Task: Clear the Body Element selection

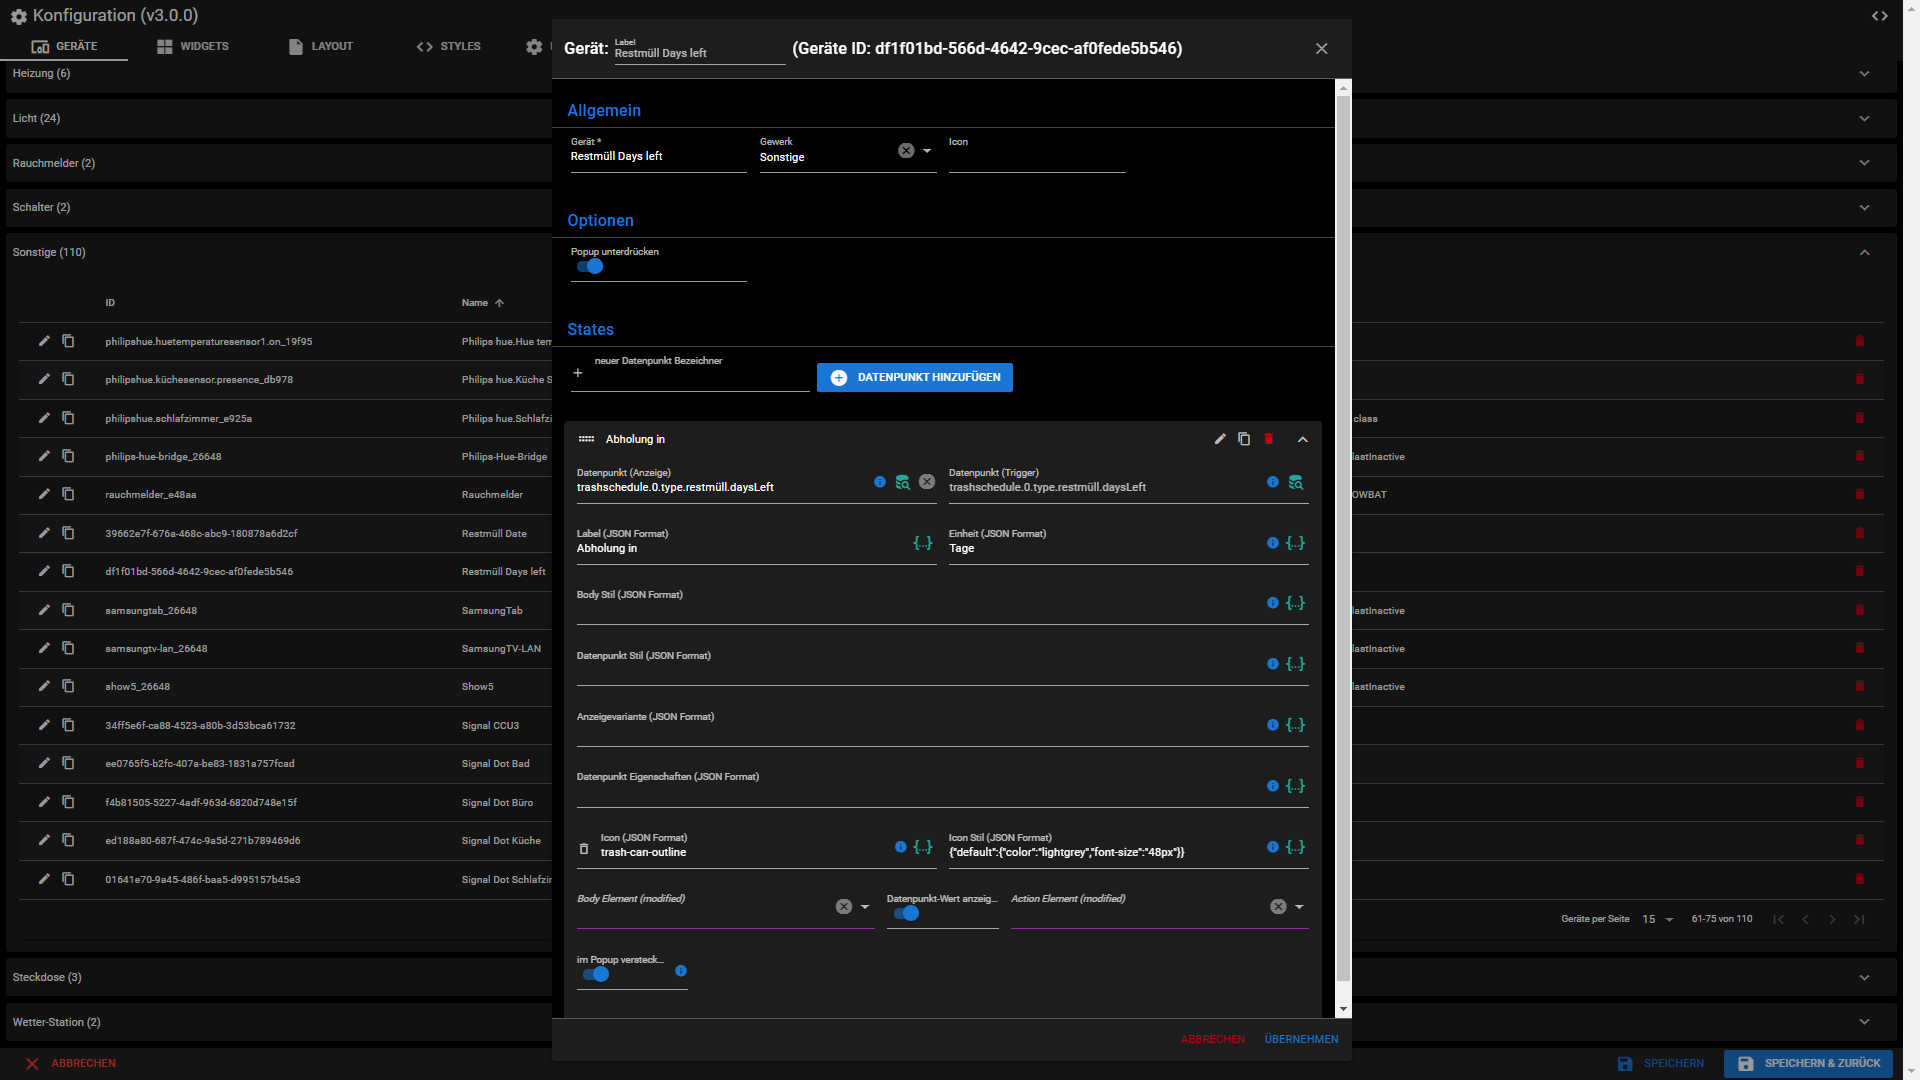Action: tap(844, 907)
